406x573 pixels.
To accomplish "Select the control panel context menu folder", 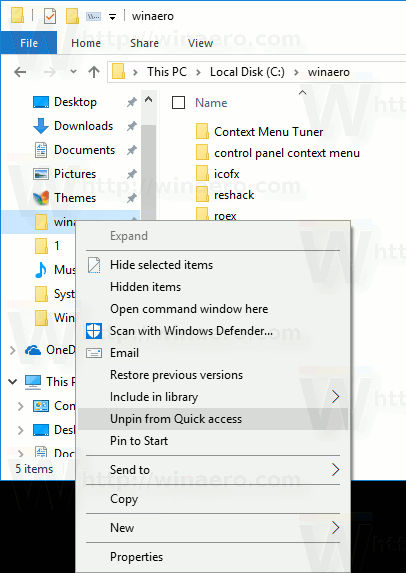I will point(278,153).
